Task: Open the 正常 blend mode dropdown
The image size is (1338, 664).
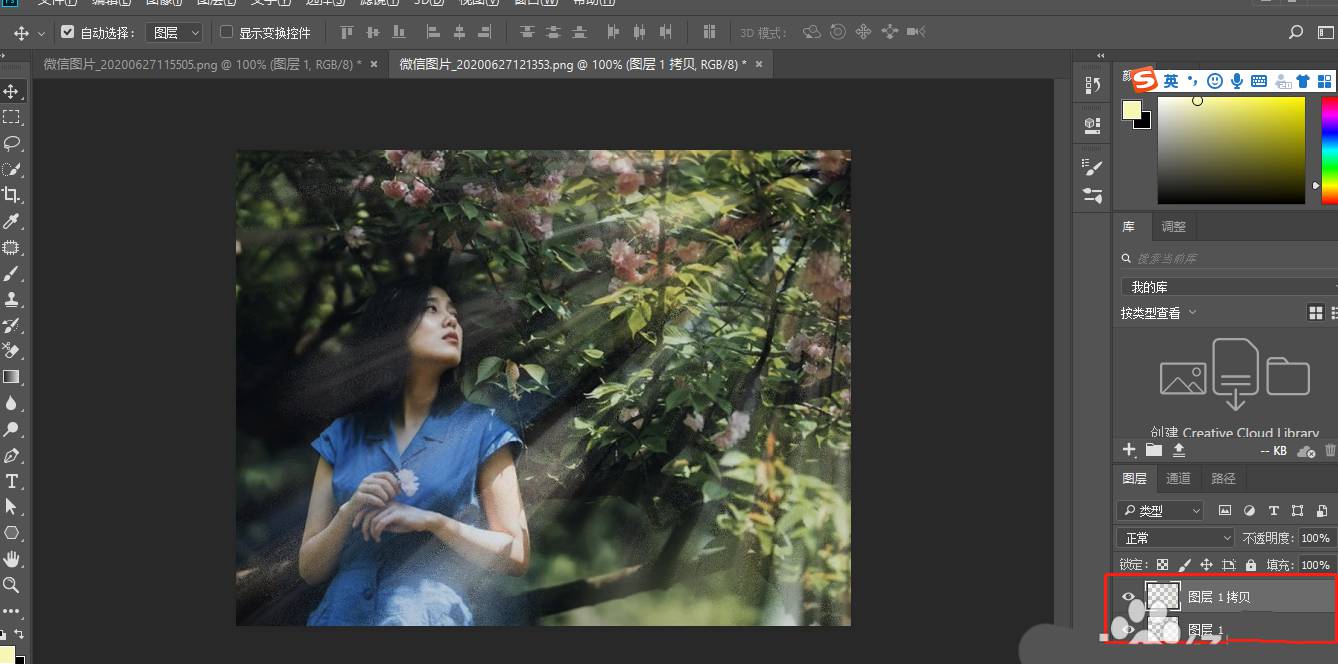Action: (x=1175, y=538)
